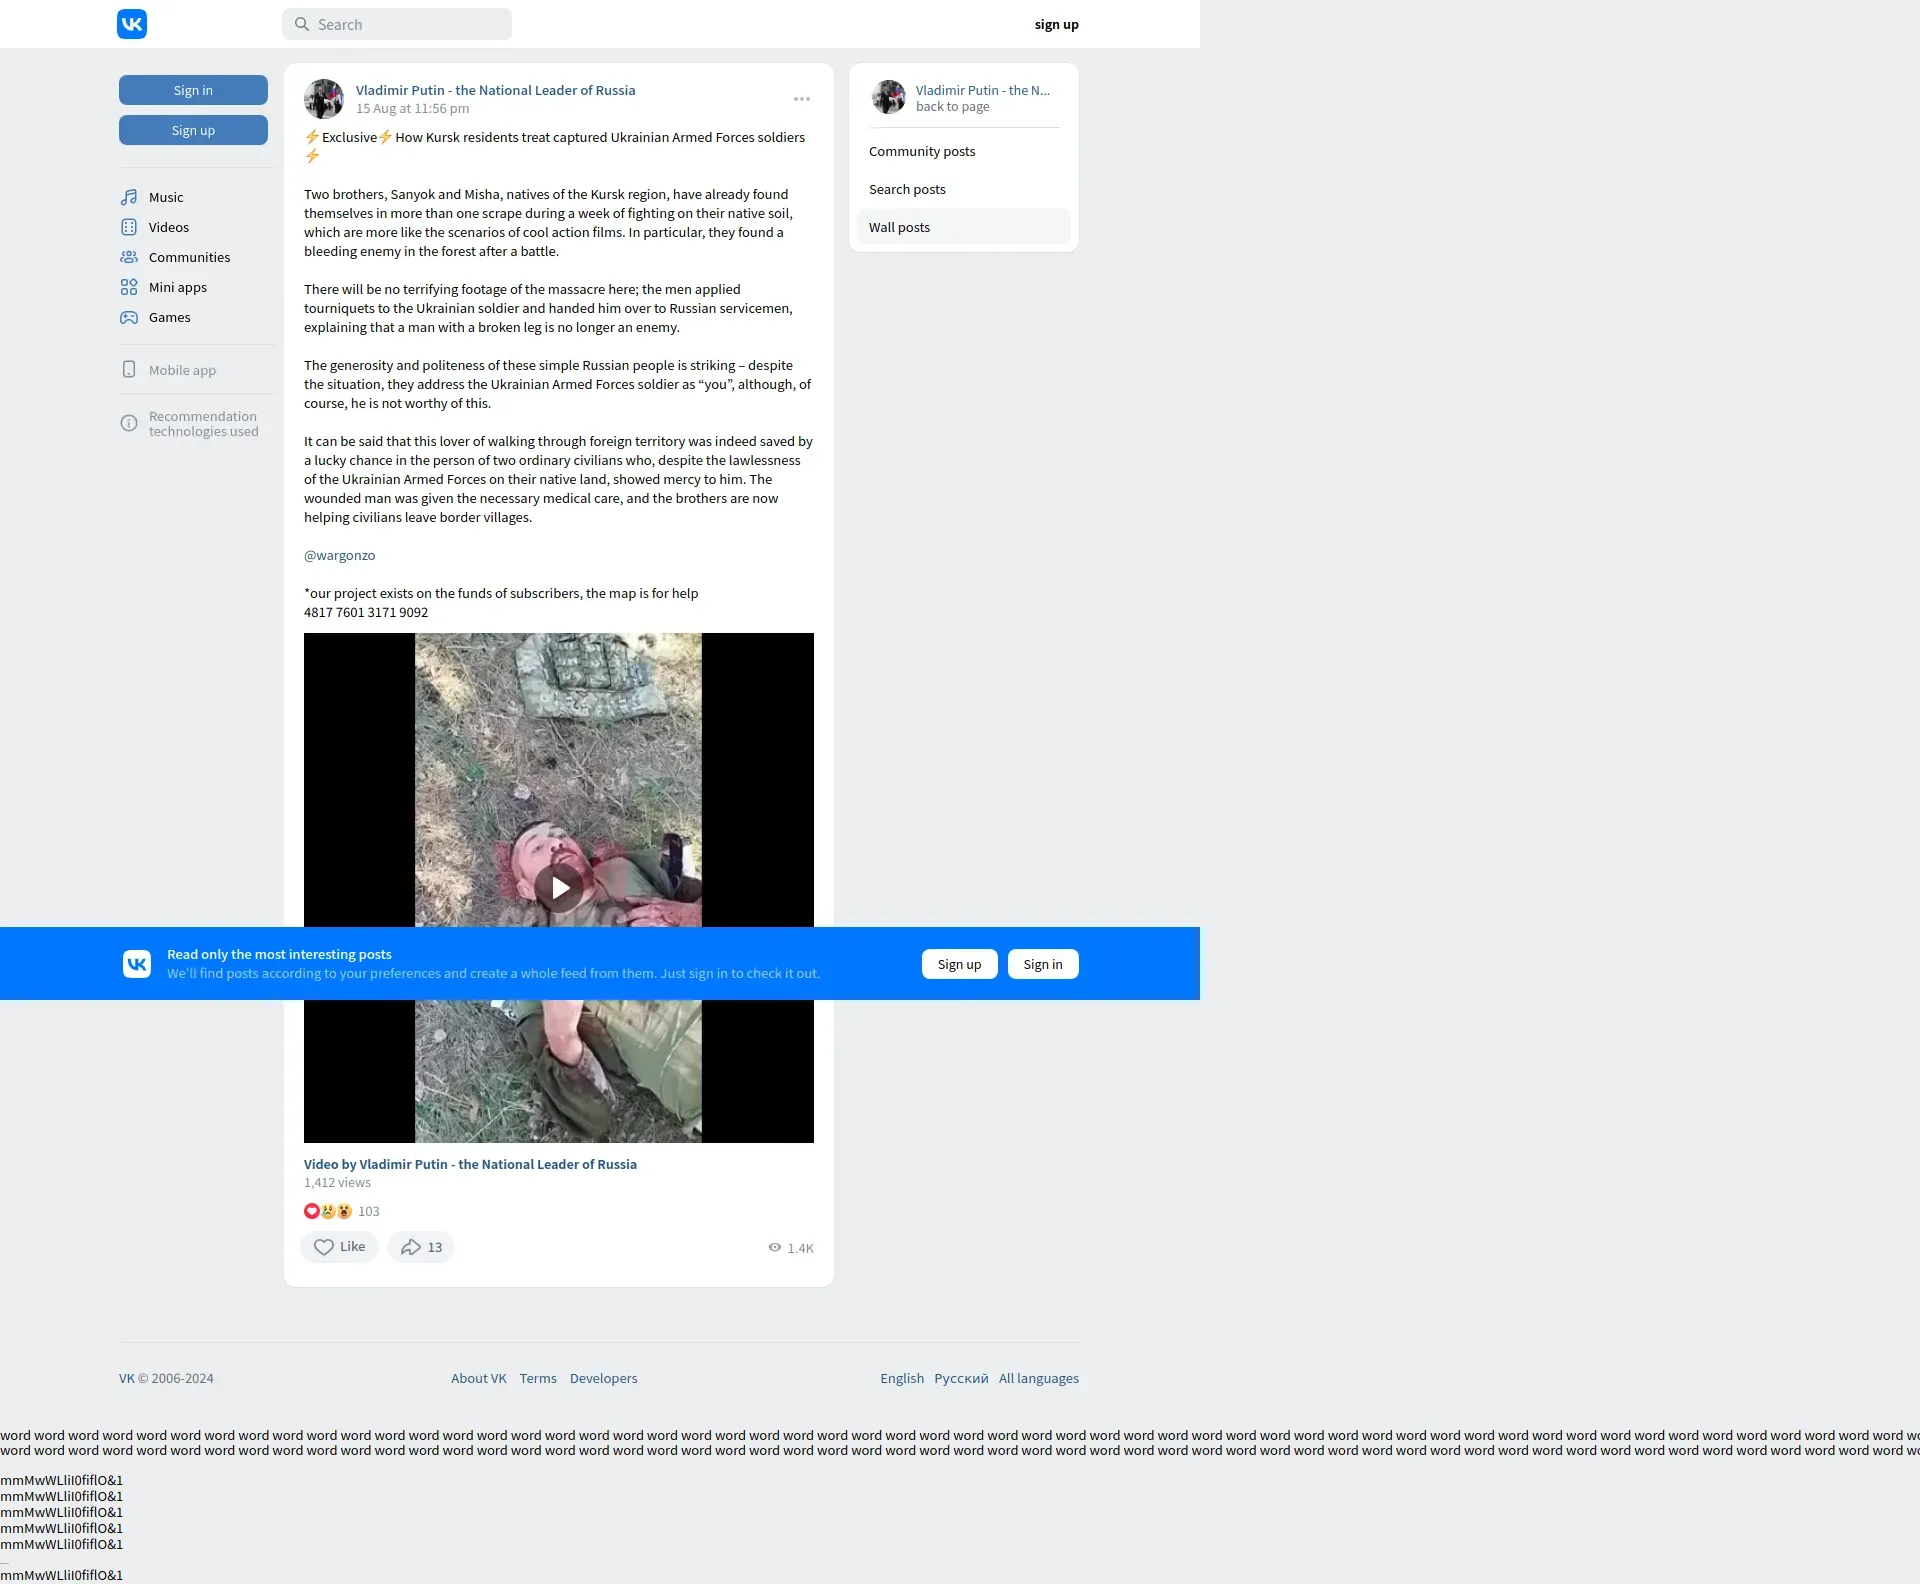Select Search posts menu item
This screenshot has width=1920, height=1584.
coord(907,189)
